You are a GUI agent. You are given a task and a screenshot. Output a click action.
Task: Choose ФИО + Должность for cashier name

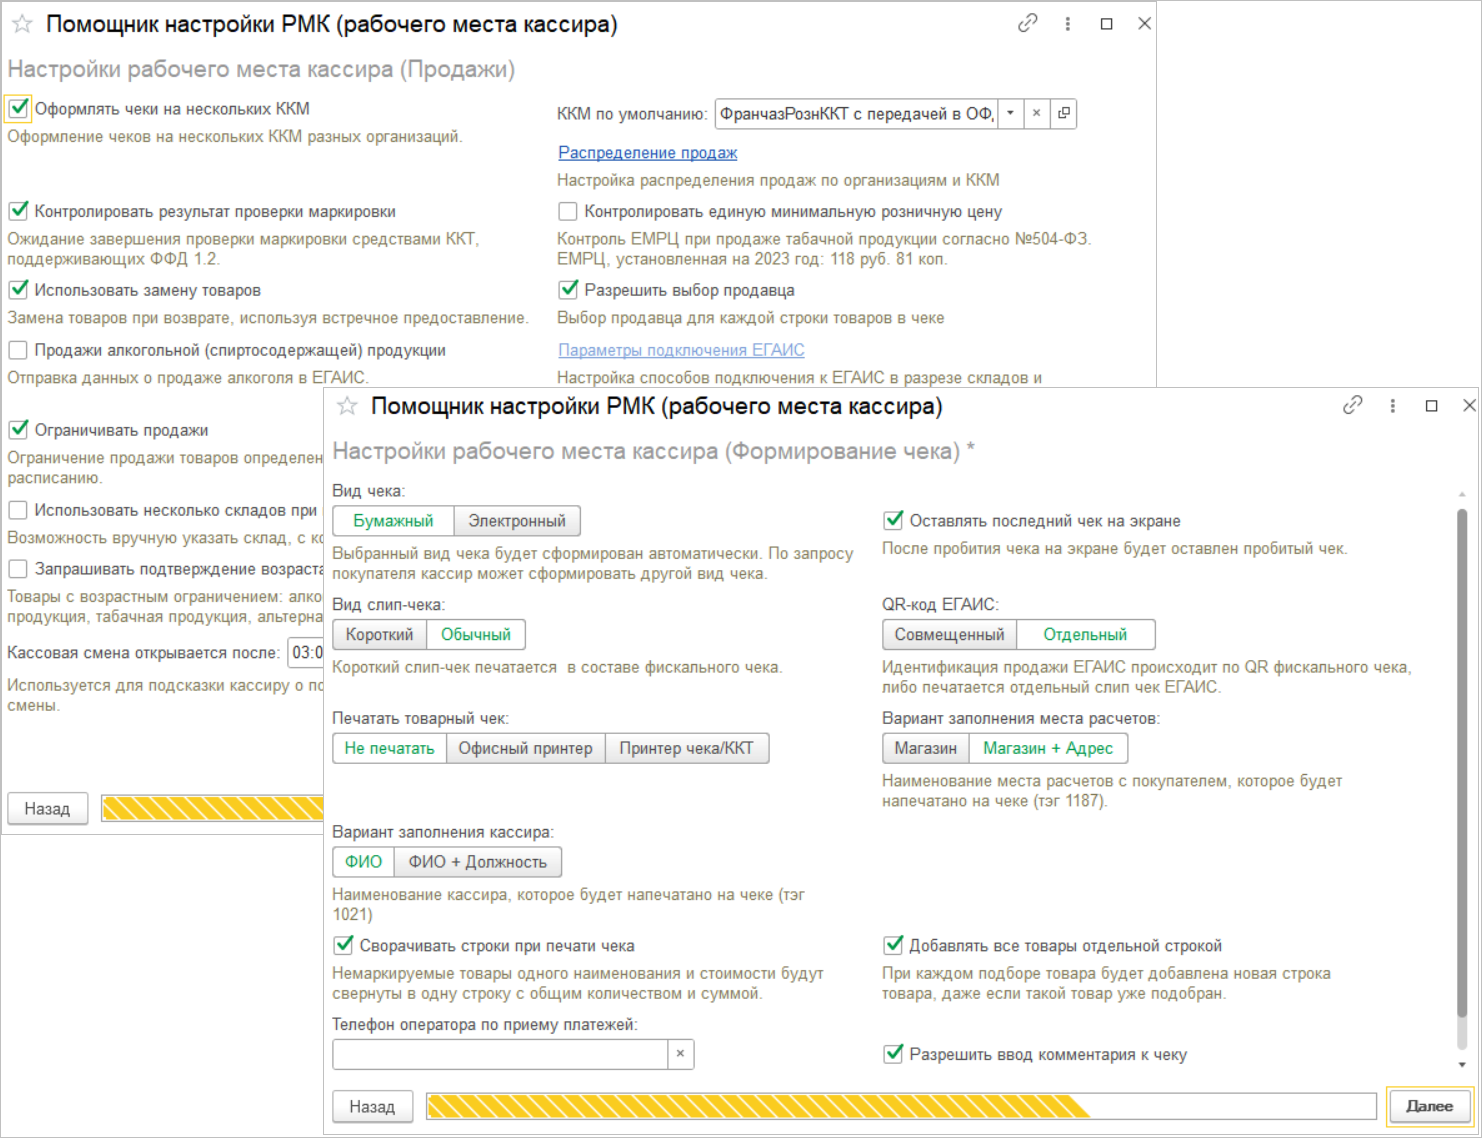[x=477, y=862]
